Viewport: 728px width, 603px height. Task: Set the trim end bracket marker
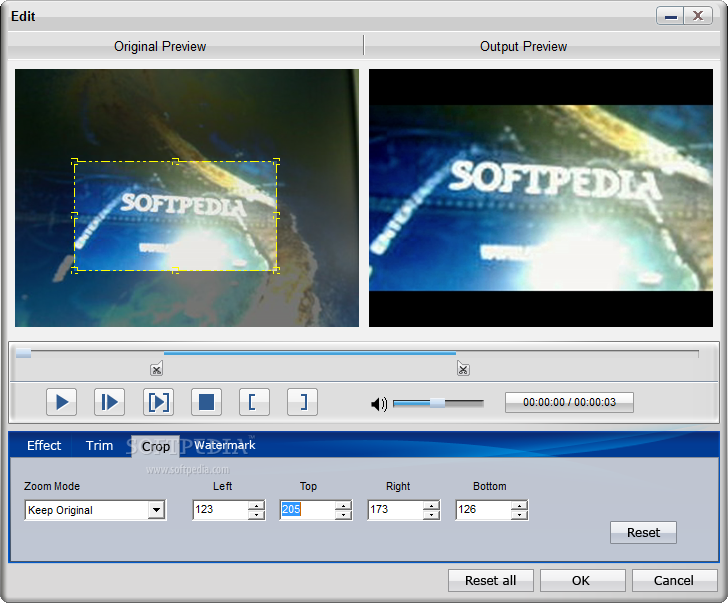coord(302,402)
